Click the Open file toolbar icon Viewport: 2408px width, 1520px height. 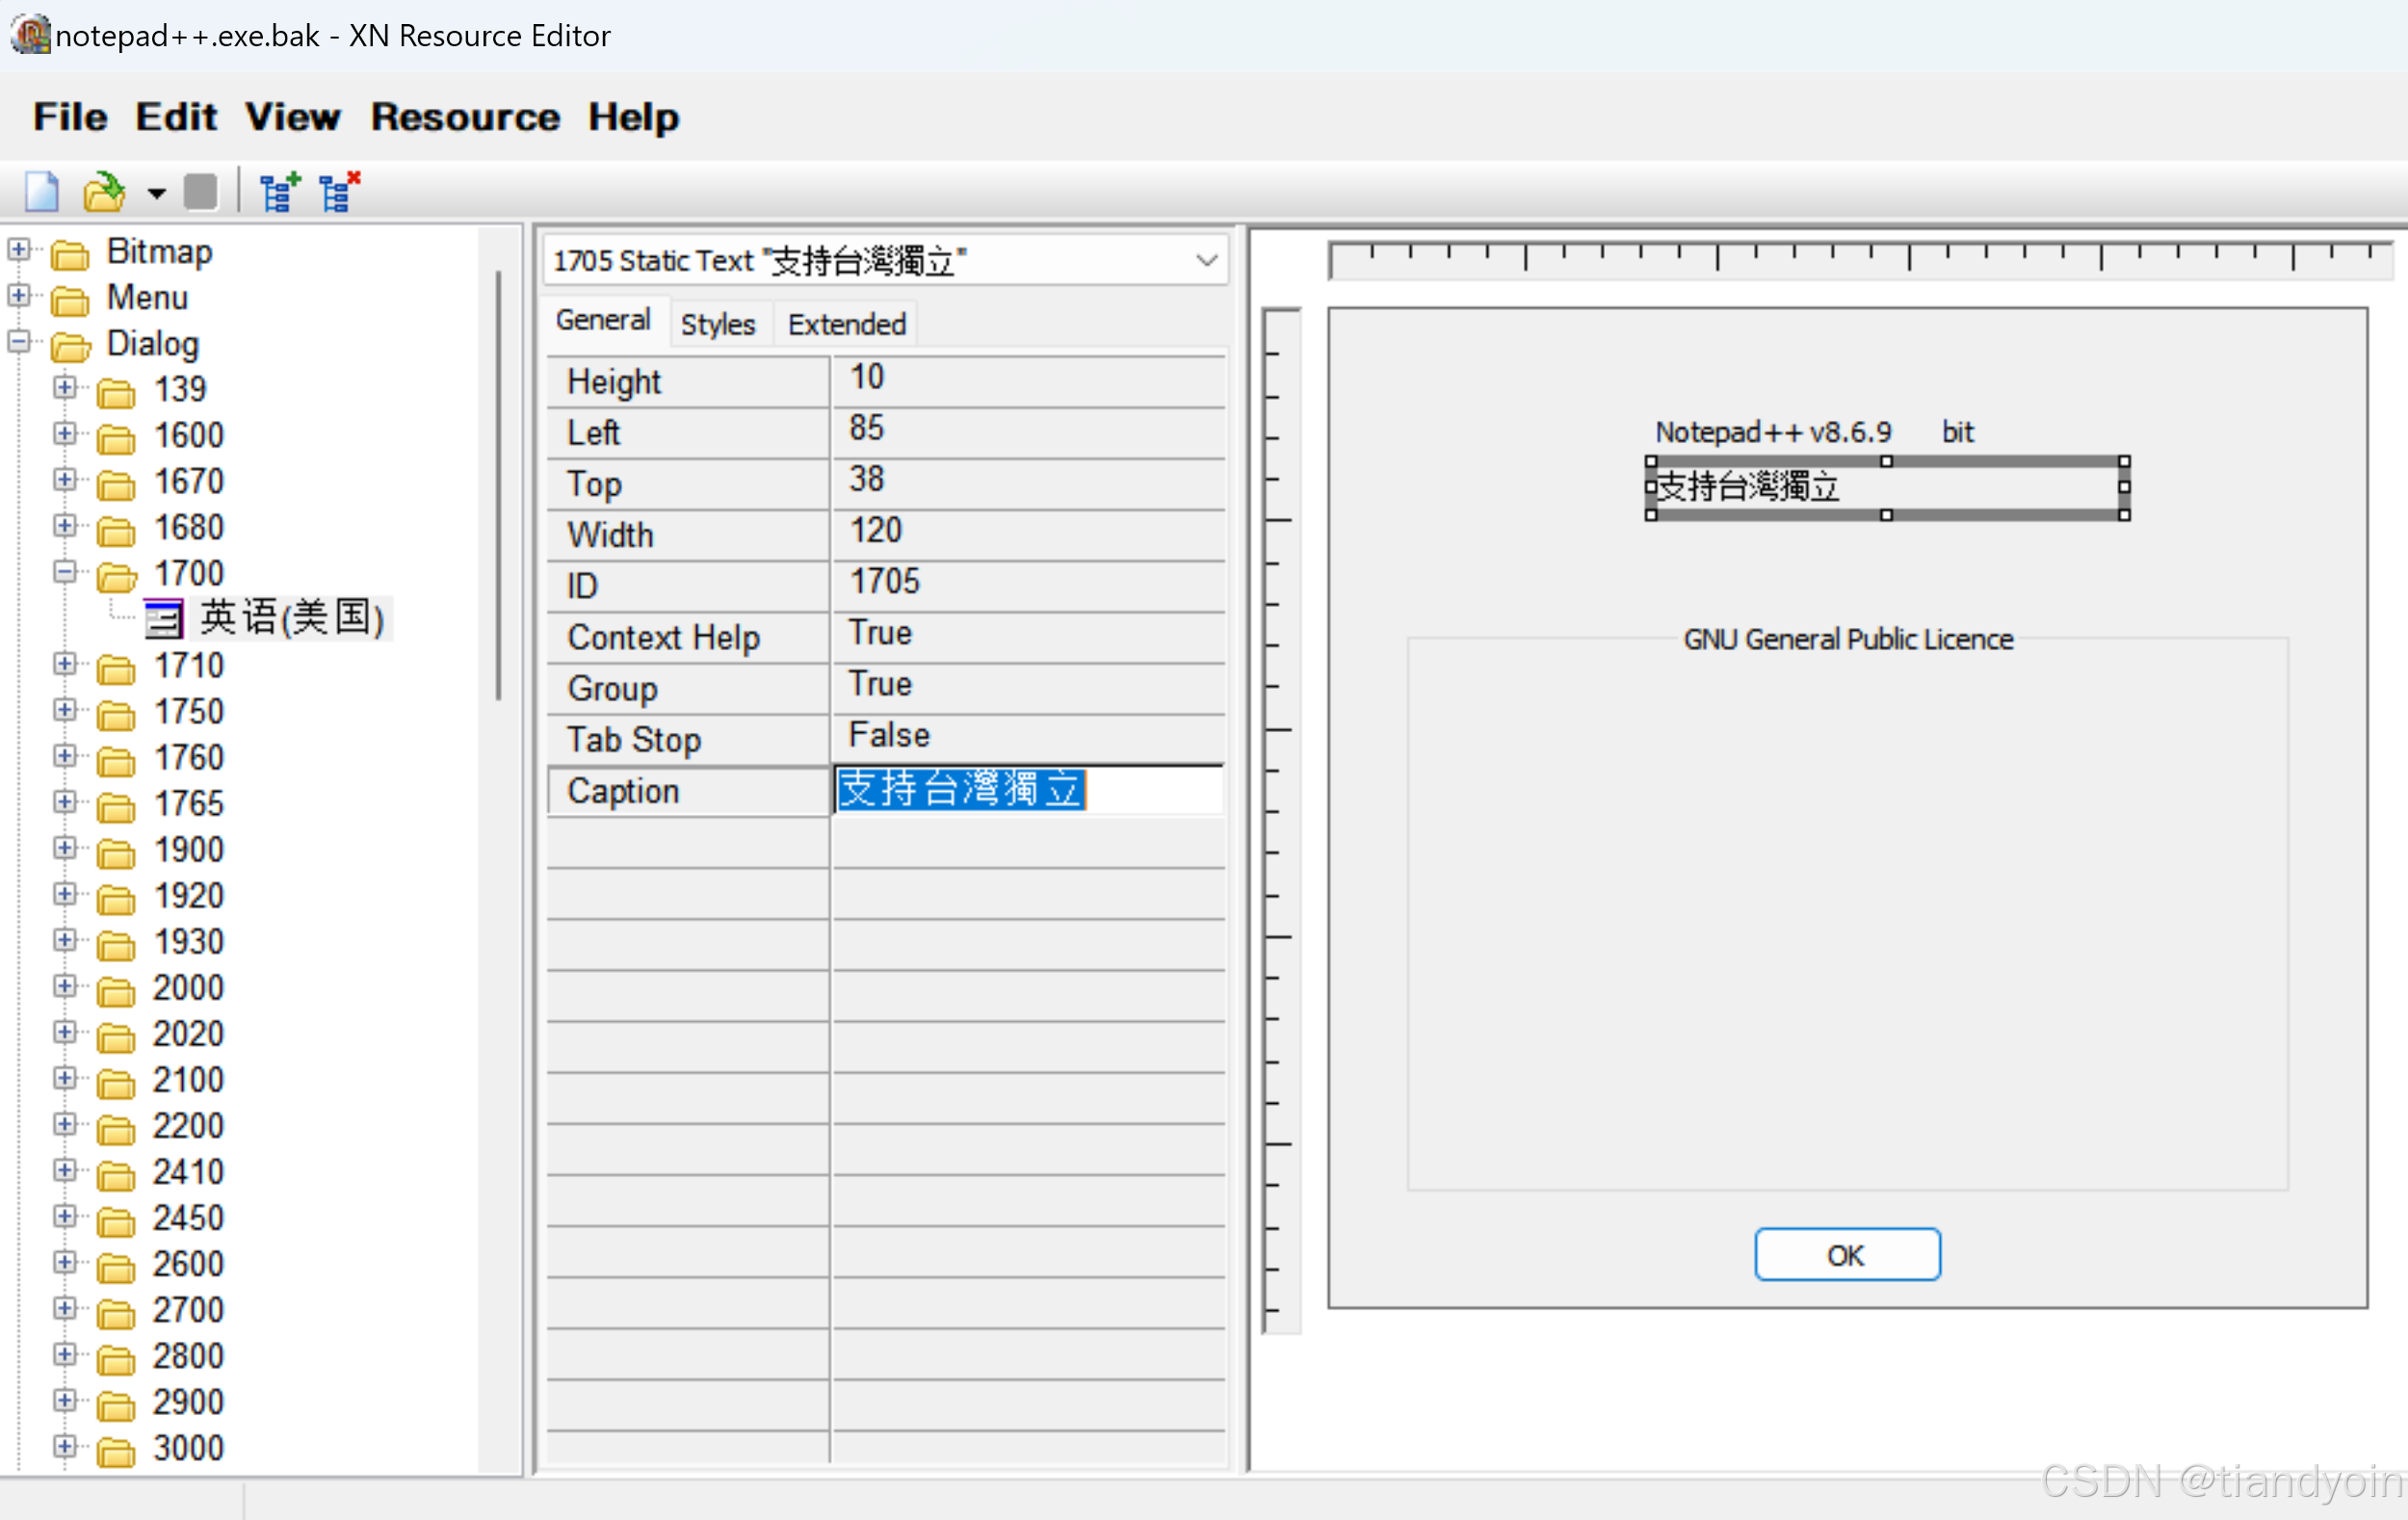click(104, 191)
